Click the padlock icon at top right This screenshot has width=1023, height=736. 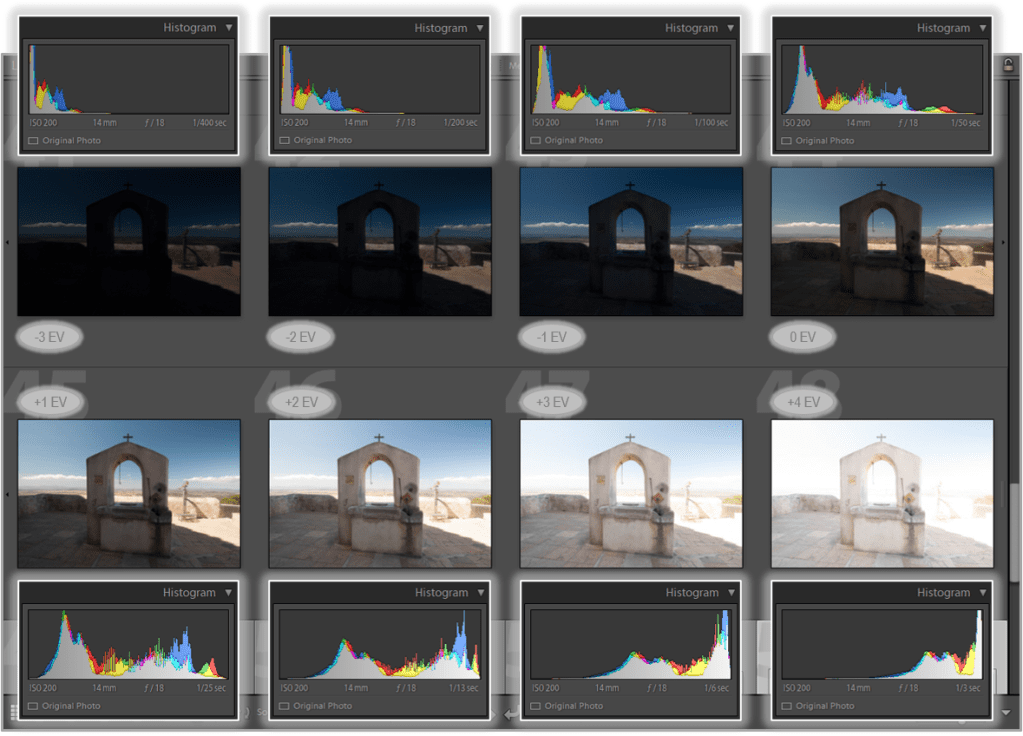tap(1009, 65)
